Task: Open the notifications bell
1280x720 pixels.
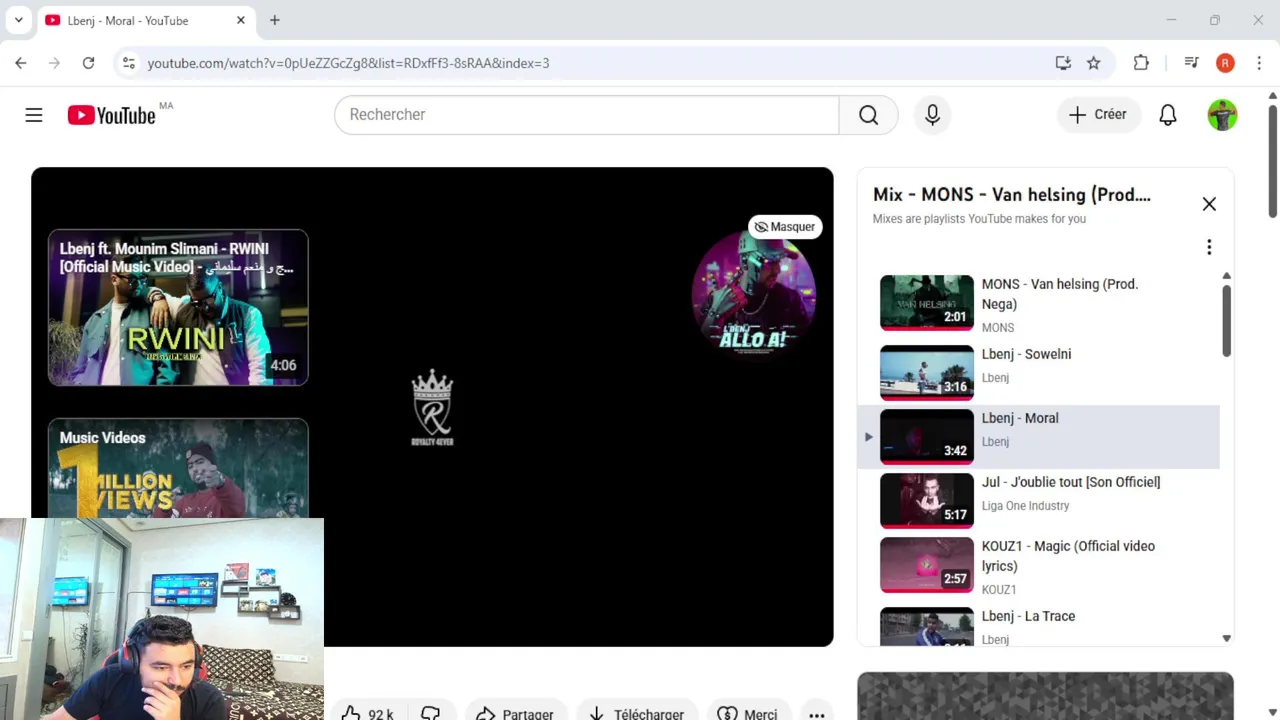Action: (1167, 115)
